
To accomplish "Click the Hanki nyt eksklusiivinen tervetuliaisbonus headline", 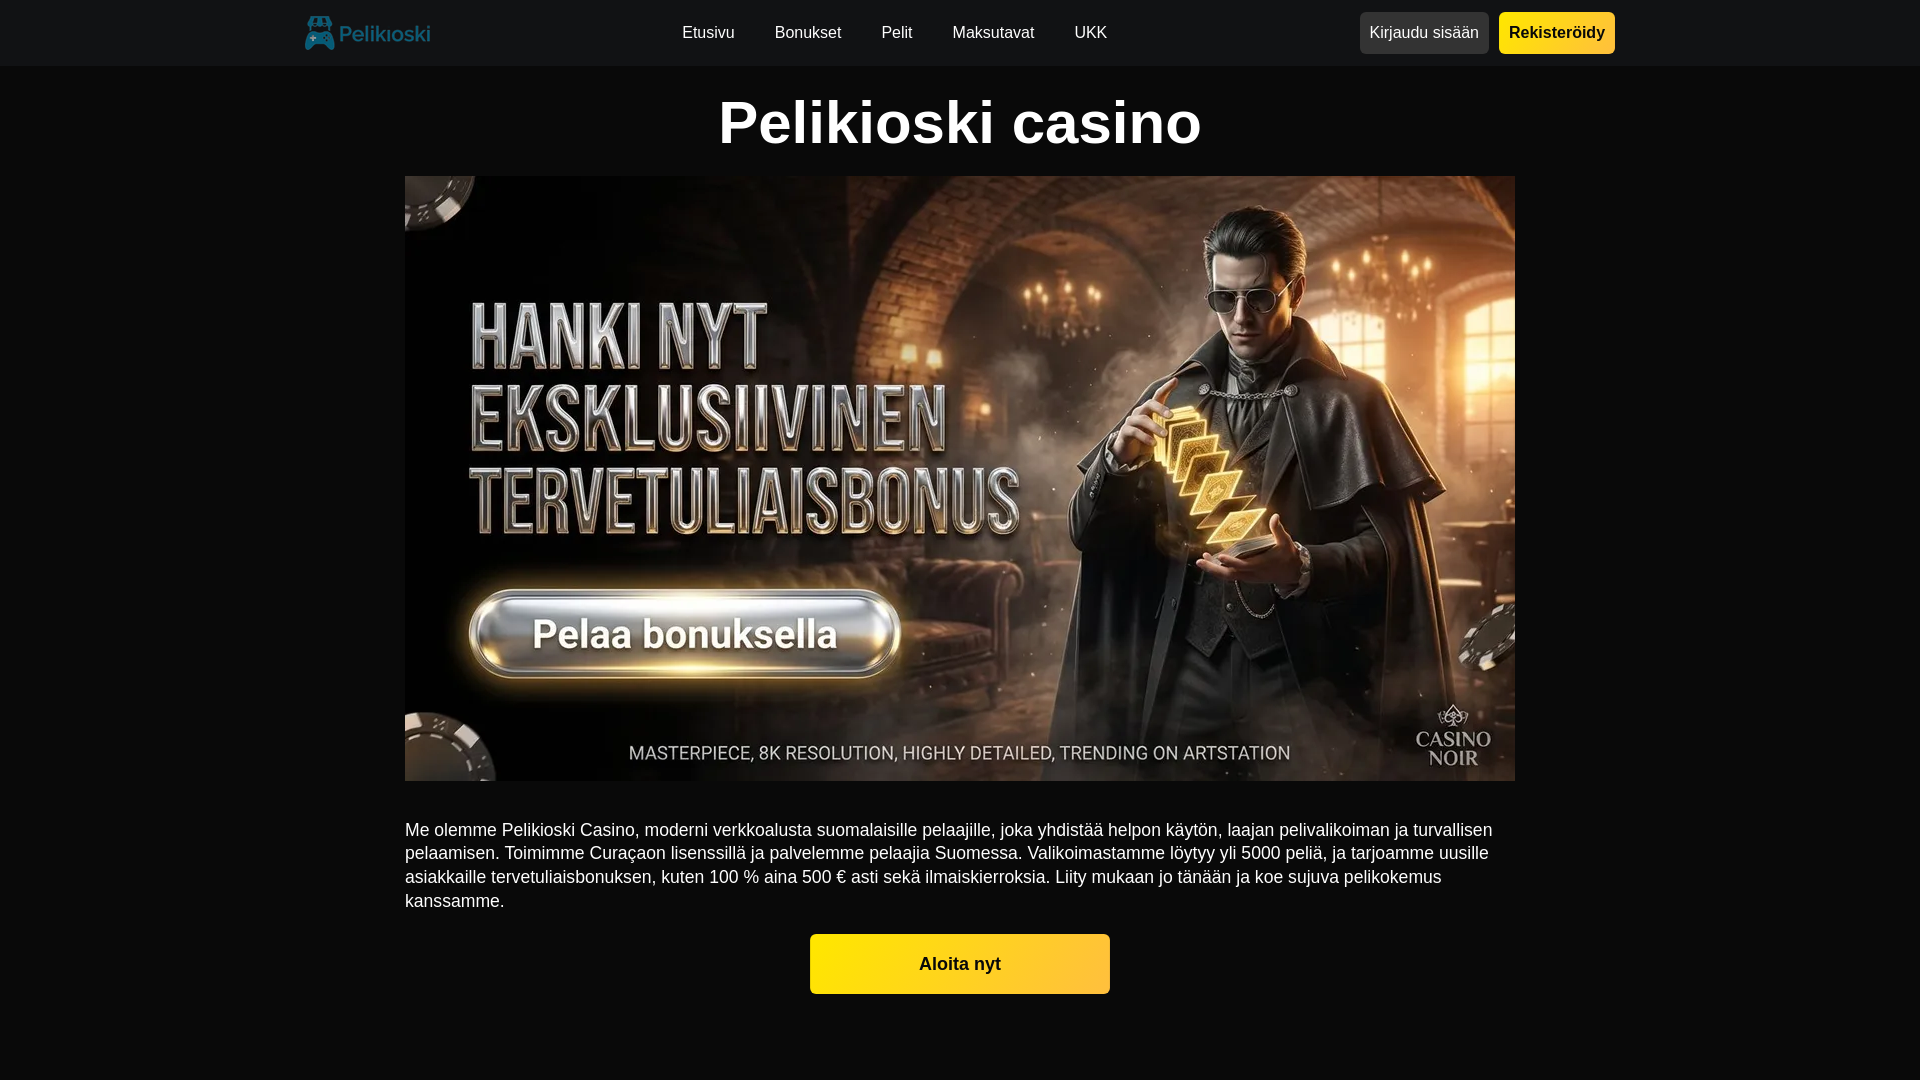I will coord(744,418).
